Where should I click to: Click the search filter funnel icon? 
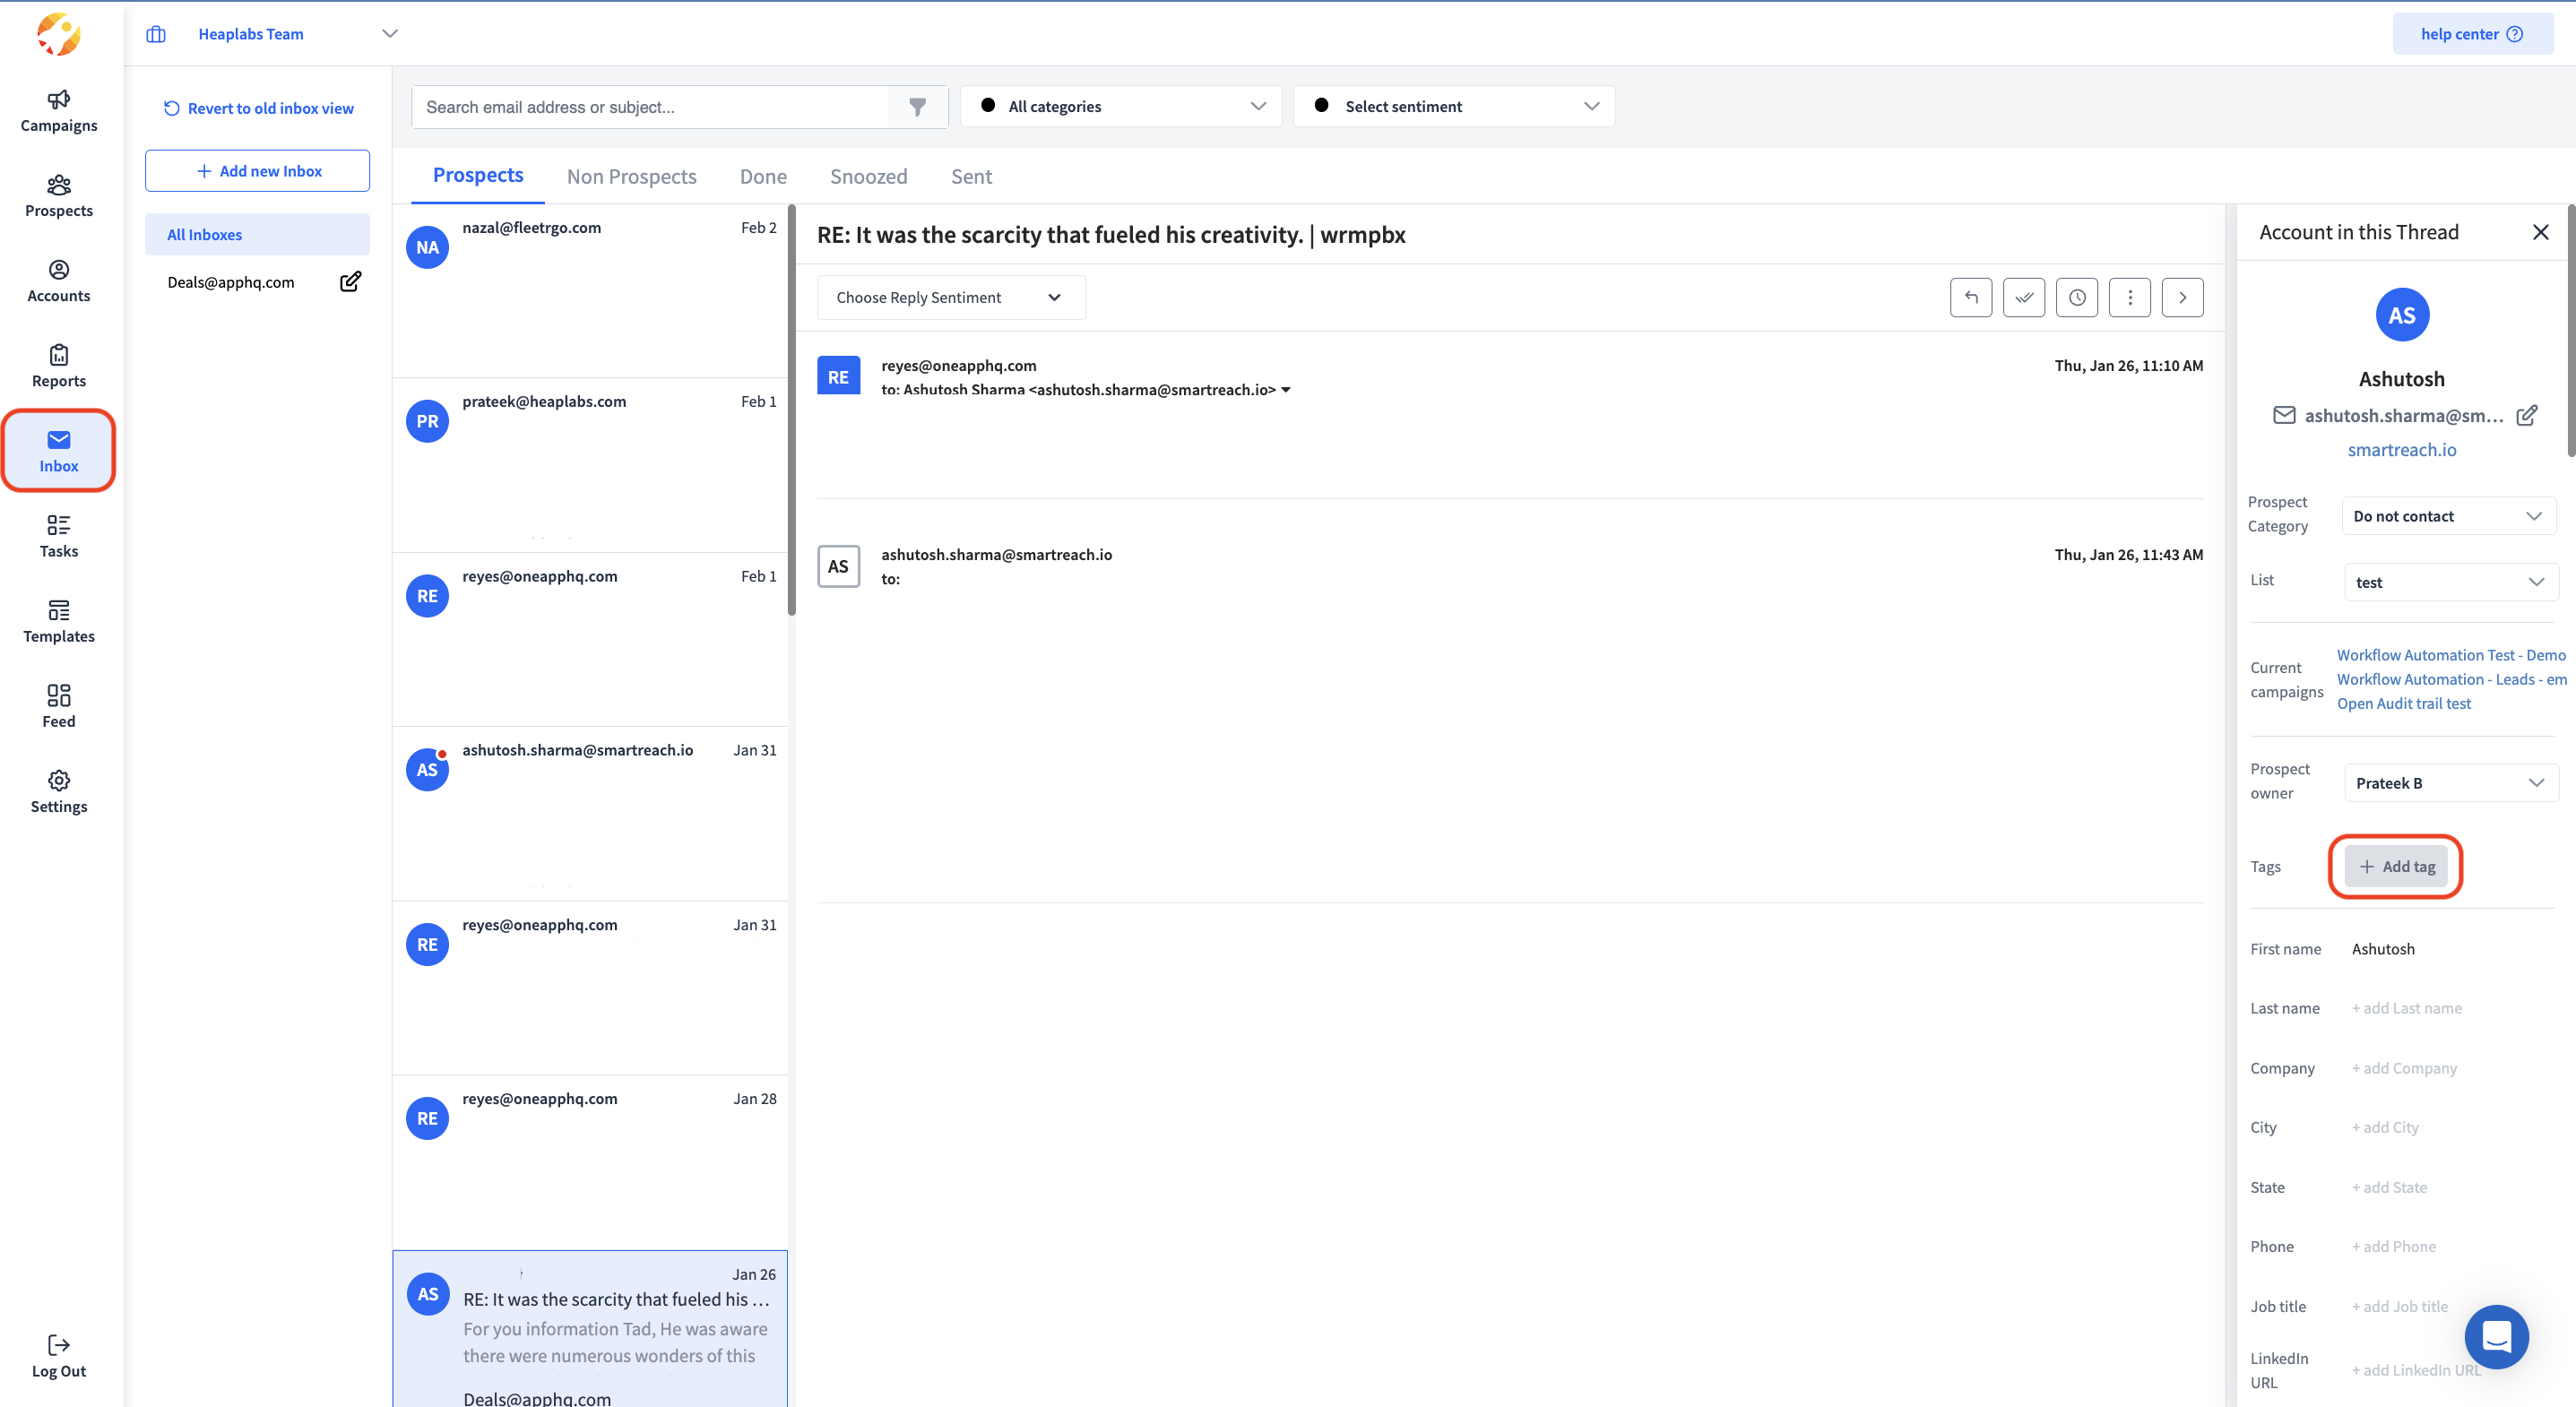coord(917,107)
